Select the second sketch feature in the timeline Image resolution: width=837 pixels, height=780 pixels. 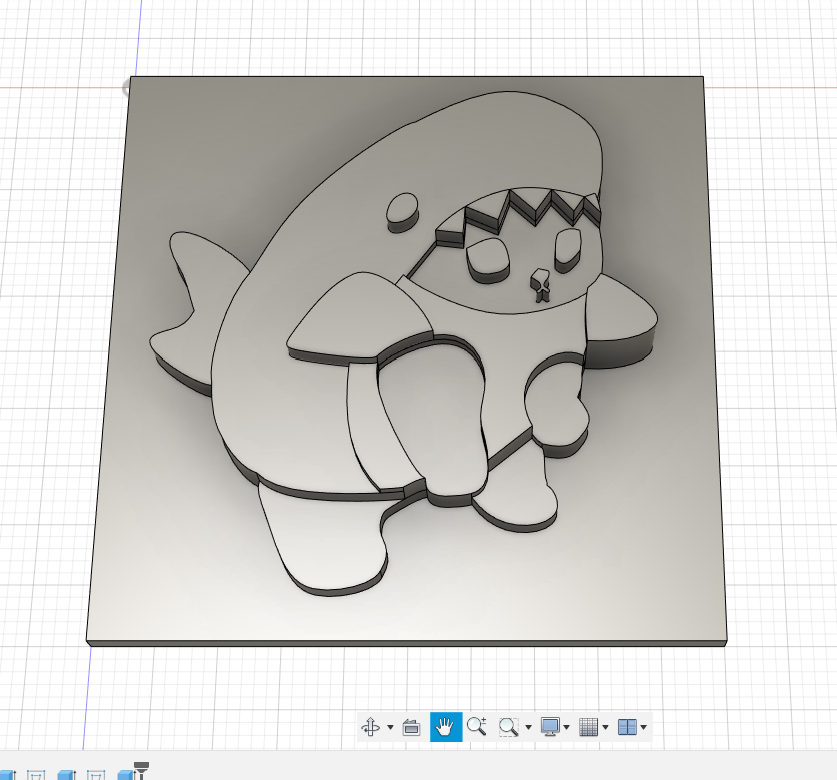coord(96,775)
